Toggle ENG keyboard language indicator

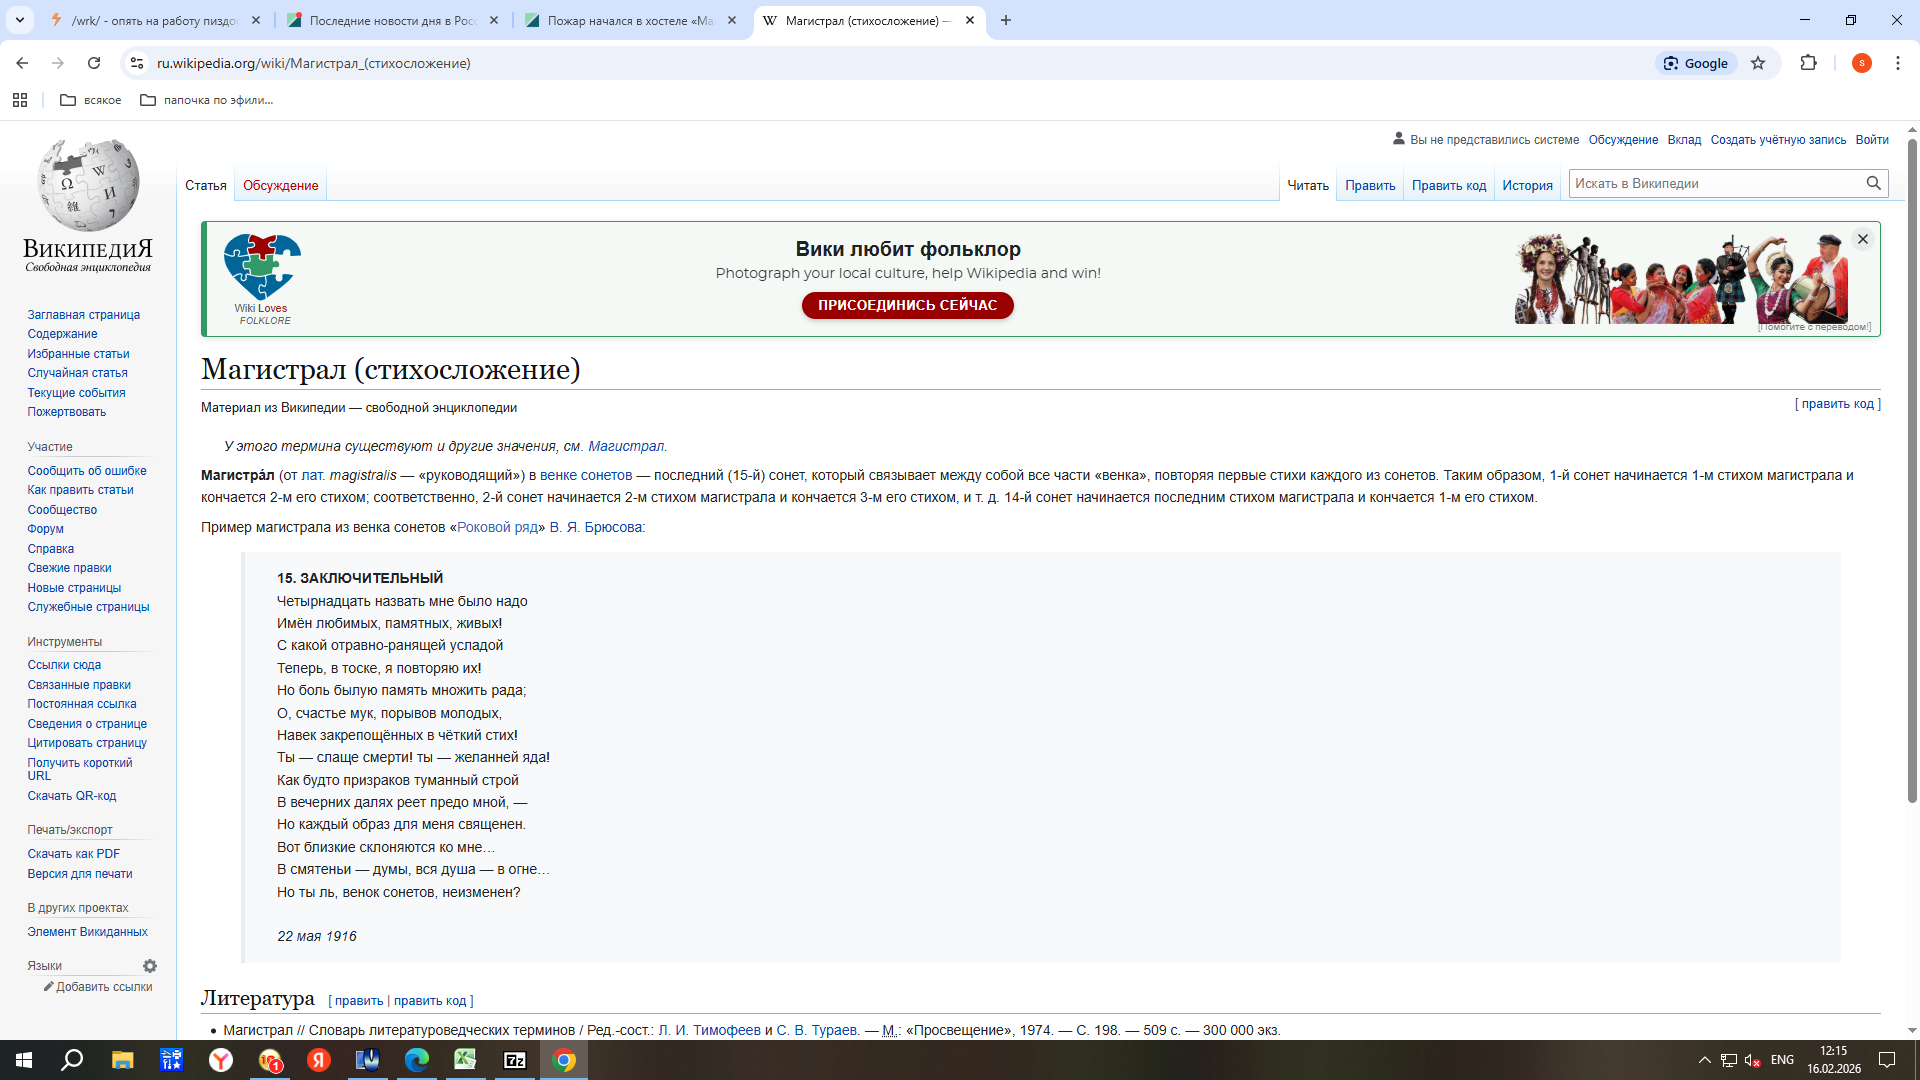pyautogui.click(x=1782, y=1060)
